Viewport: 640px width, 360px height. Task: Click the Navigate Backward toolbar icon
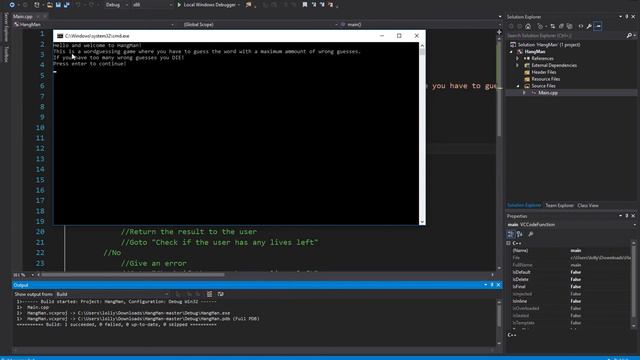pyautogui.click(x=12, y=5)
